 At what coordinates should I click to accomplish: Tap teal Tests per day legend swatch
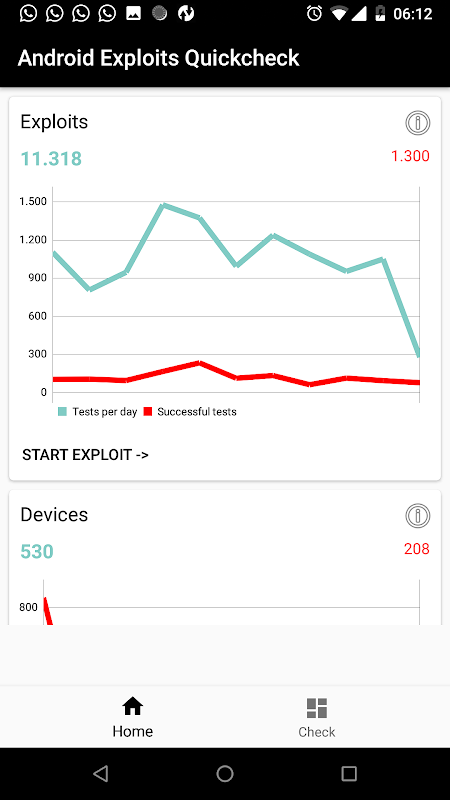coord(62,412)
